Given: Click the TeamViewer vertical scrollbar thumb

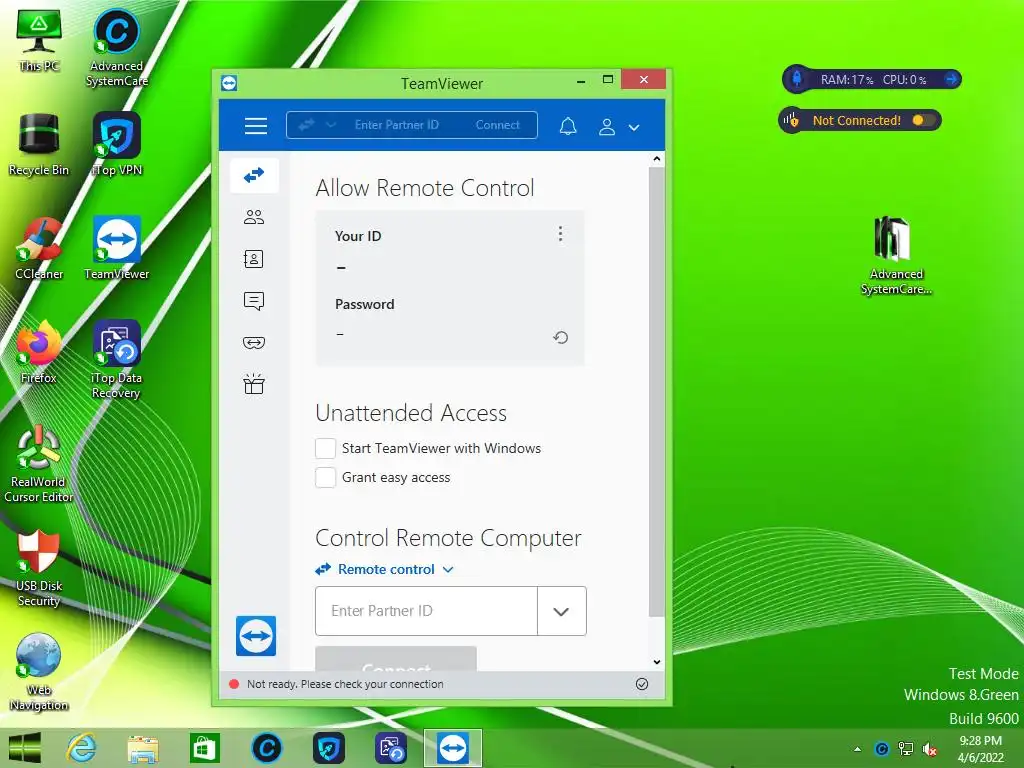Looking at the screenshot, I should tap(657, 392).
